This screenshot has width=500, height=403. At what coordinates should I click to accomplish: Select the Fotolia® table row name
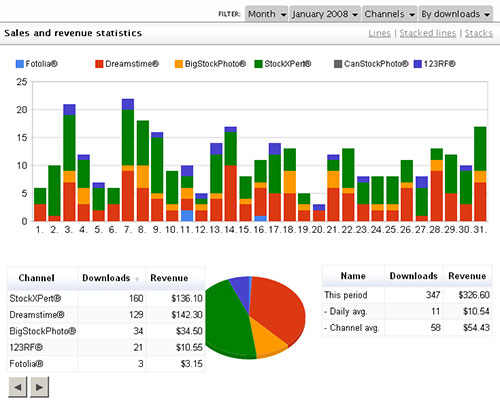26,364
